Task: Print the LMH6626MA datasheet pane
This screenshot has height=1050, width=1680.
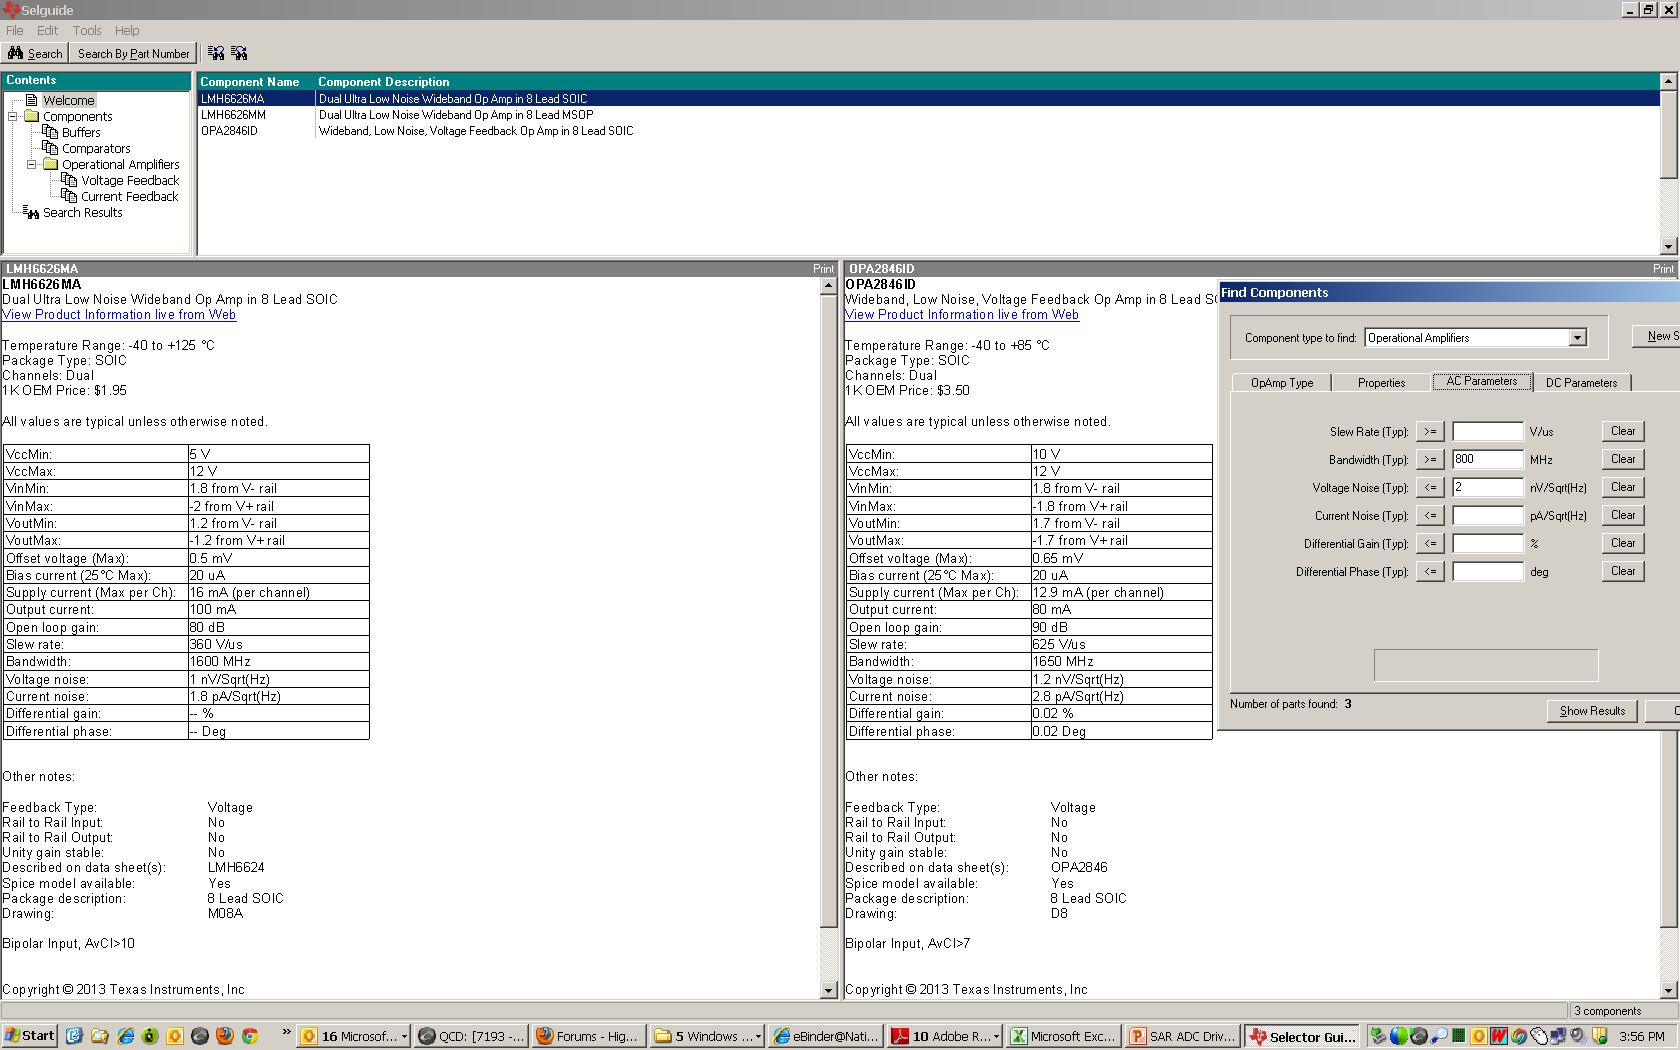Action: 823,269
